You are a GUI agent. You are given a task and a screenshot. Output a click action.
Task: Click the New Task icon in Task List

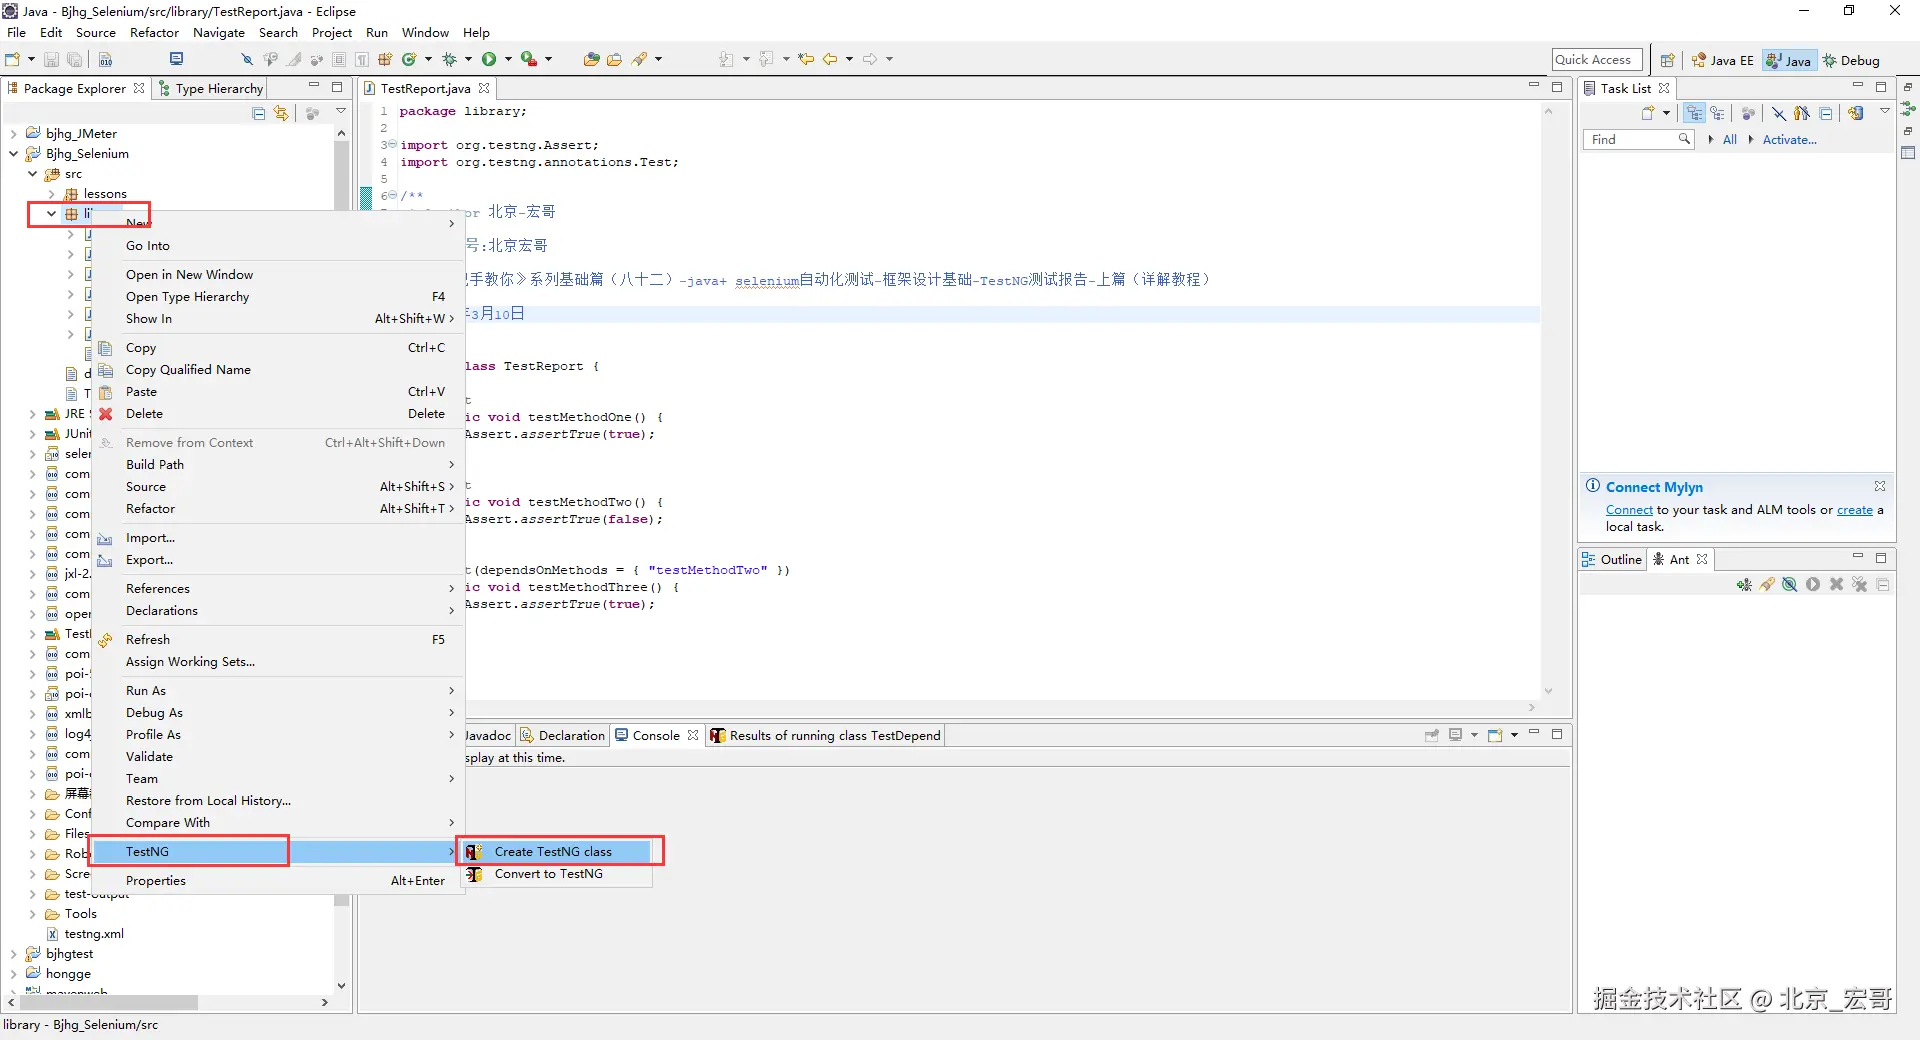[x=1648, y=114]
